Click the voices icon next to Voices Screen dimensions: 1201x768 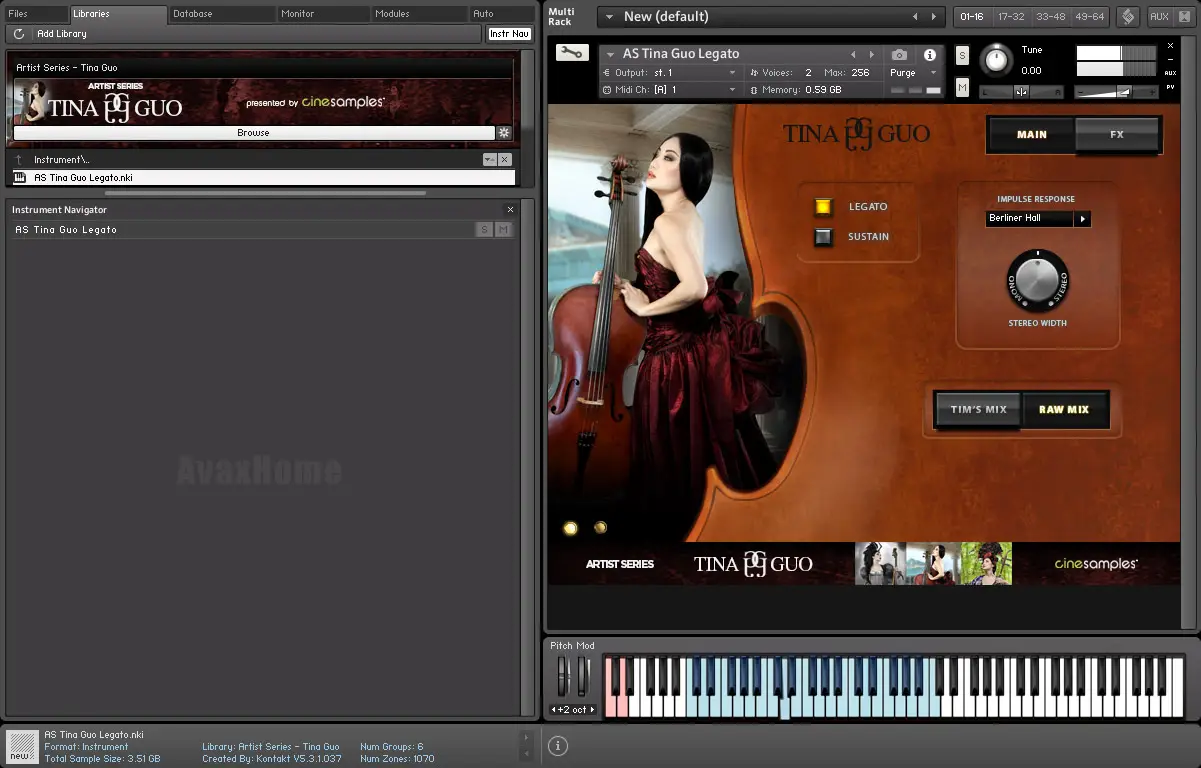tap(754, 73)
